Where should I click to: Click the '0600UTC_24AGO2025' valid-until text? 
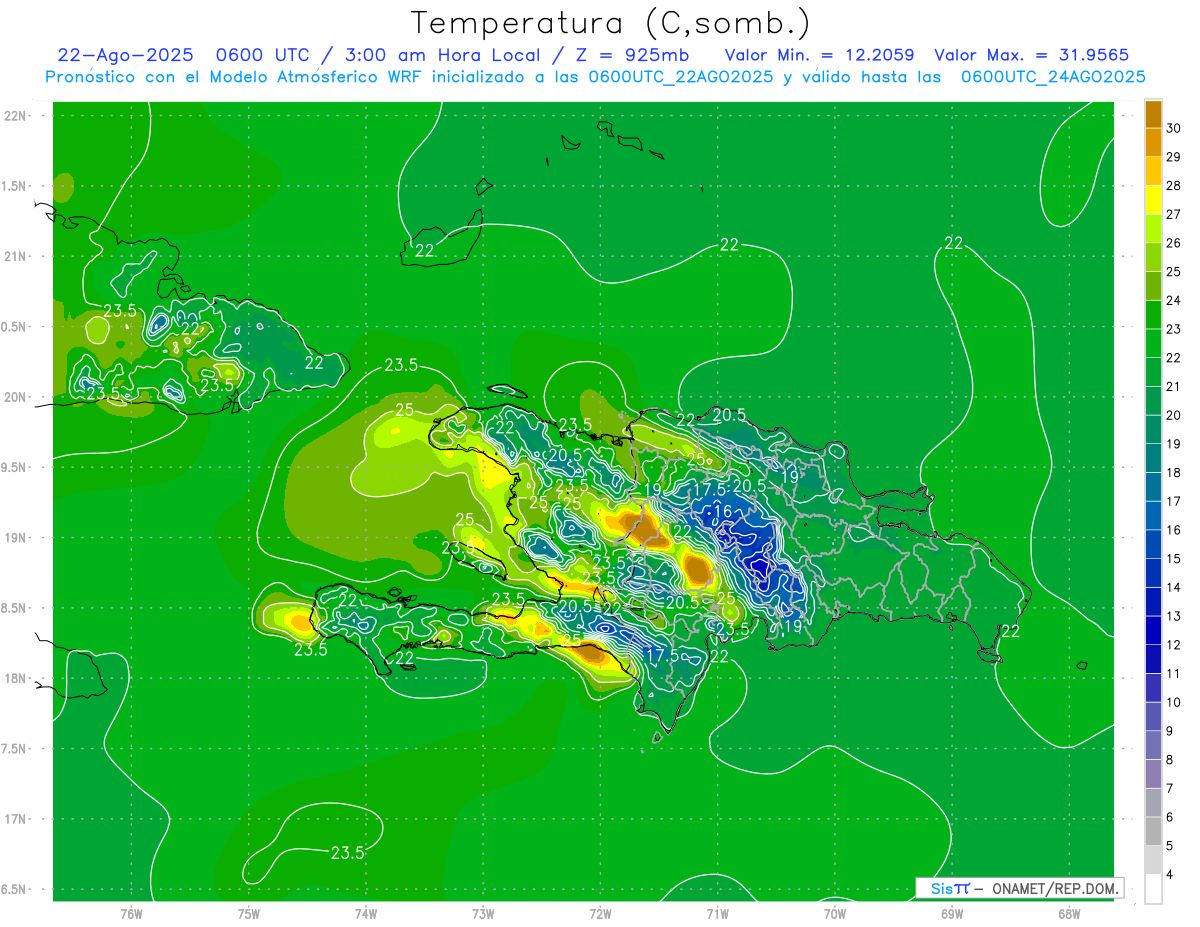coord(1053,77)
